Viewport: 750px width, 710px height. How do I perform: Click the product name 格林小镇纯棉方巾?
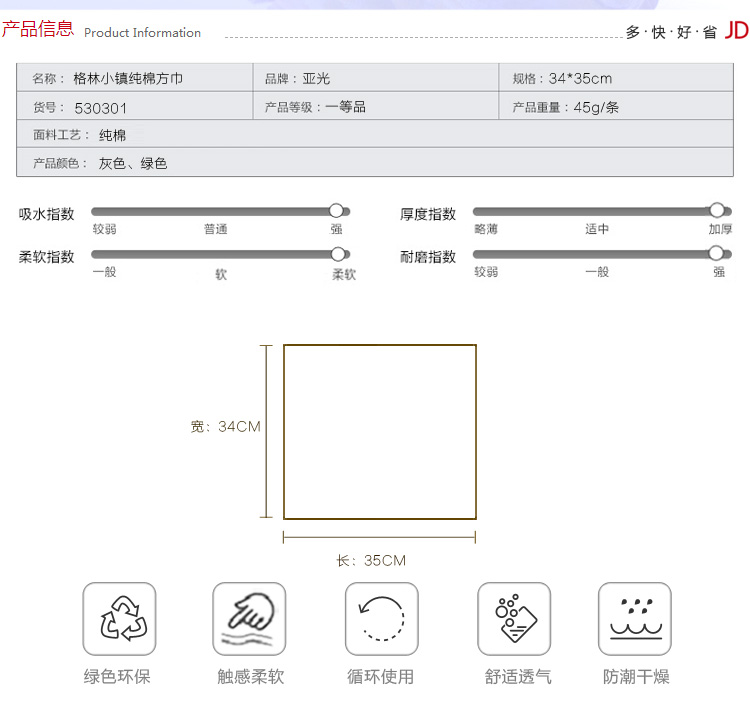coord(128,78)
